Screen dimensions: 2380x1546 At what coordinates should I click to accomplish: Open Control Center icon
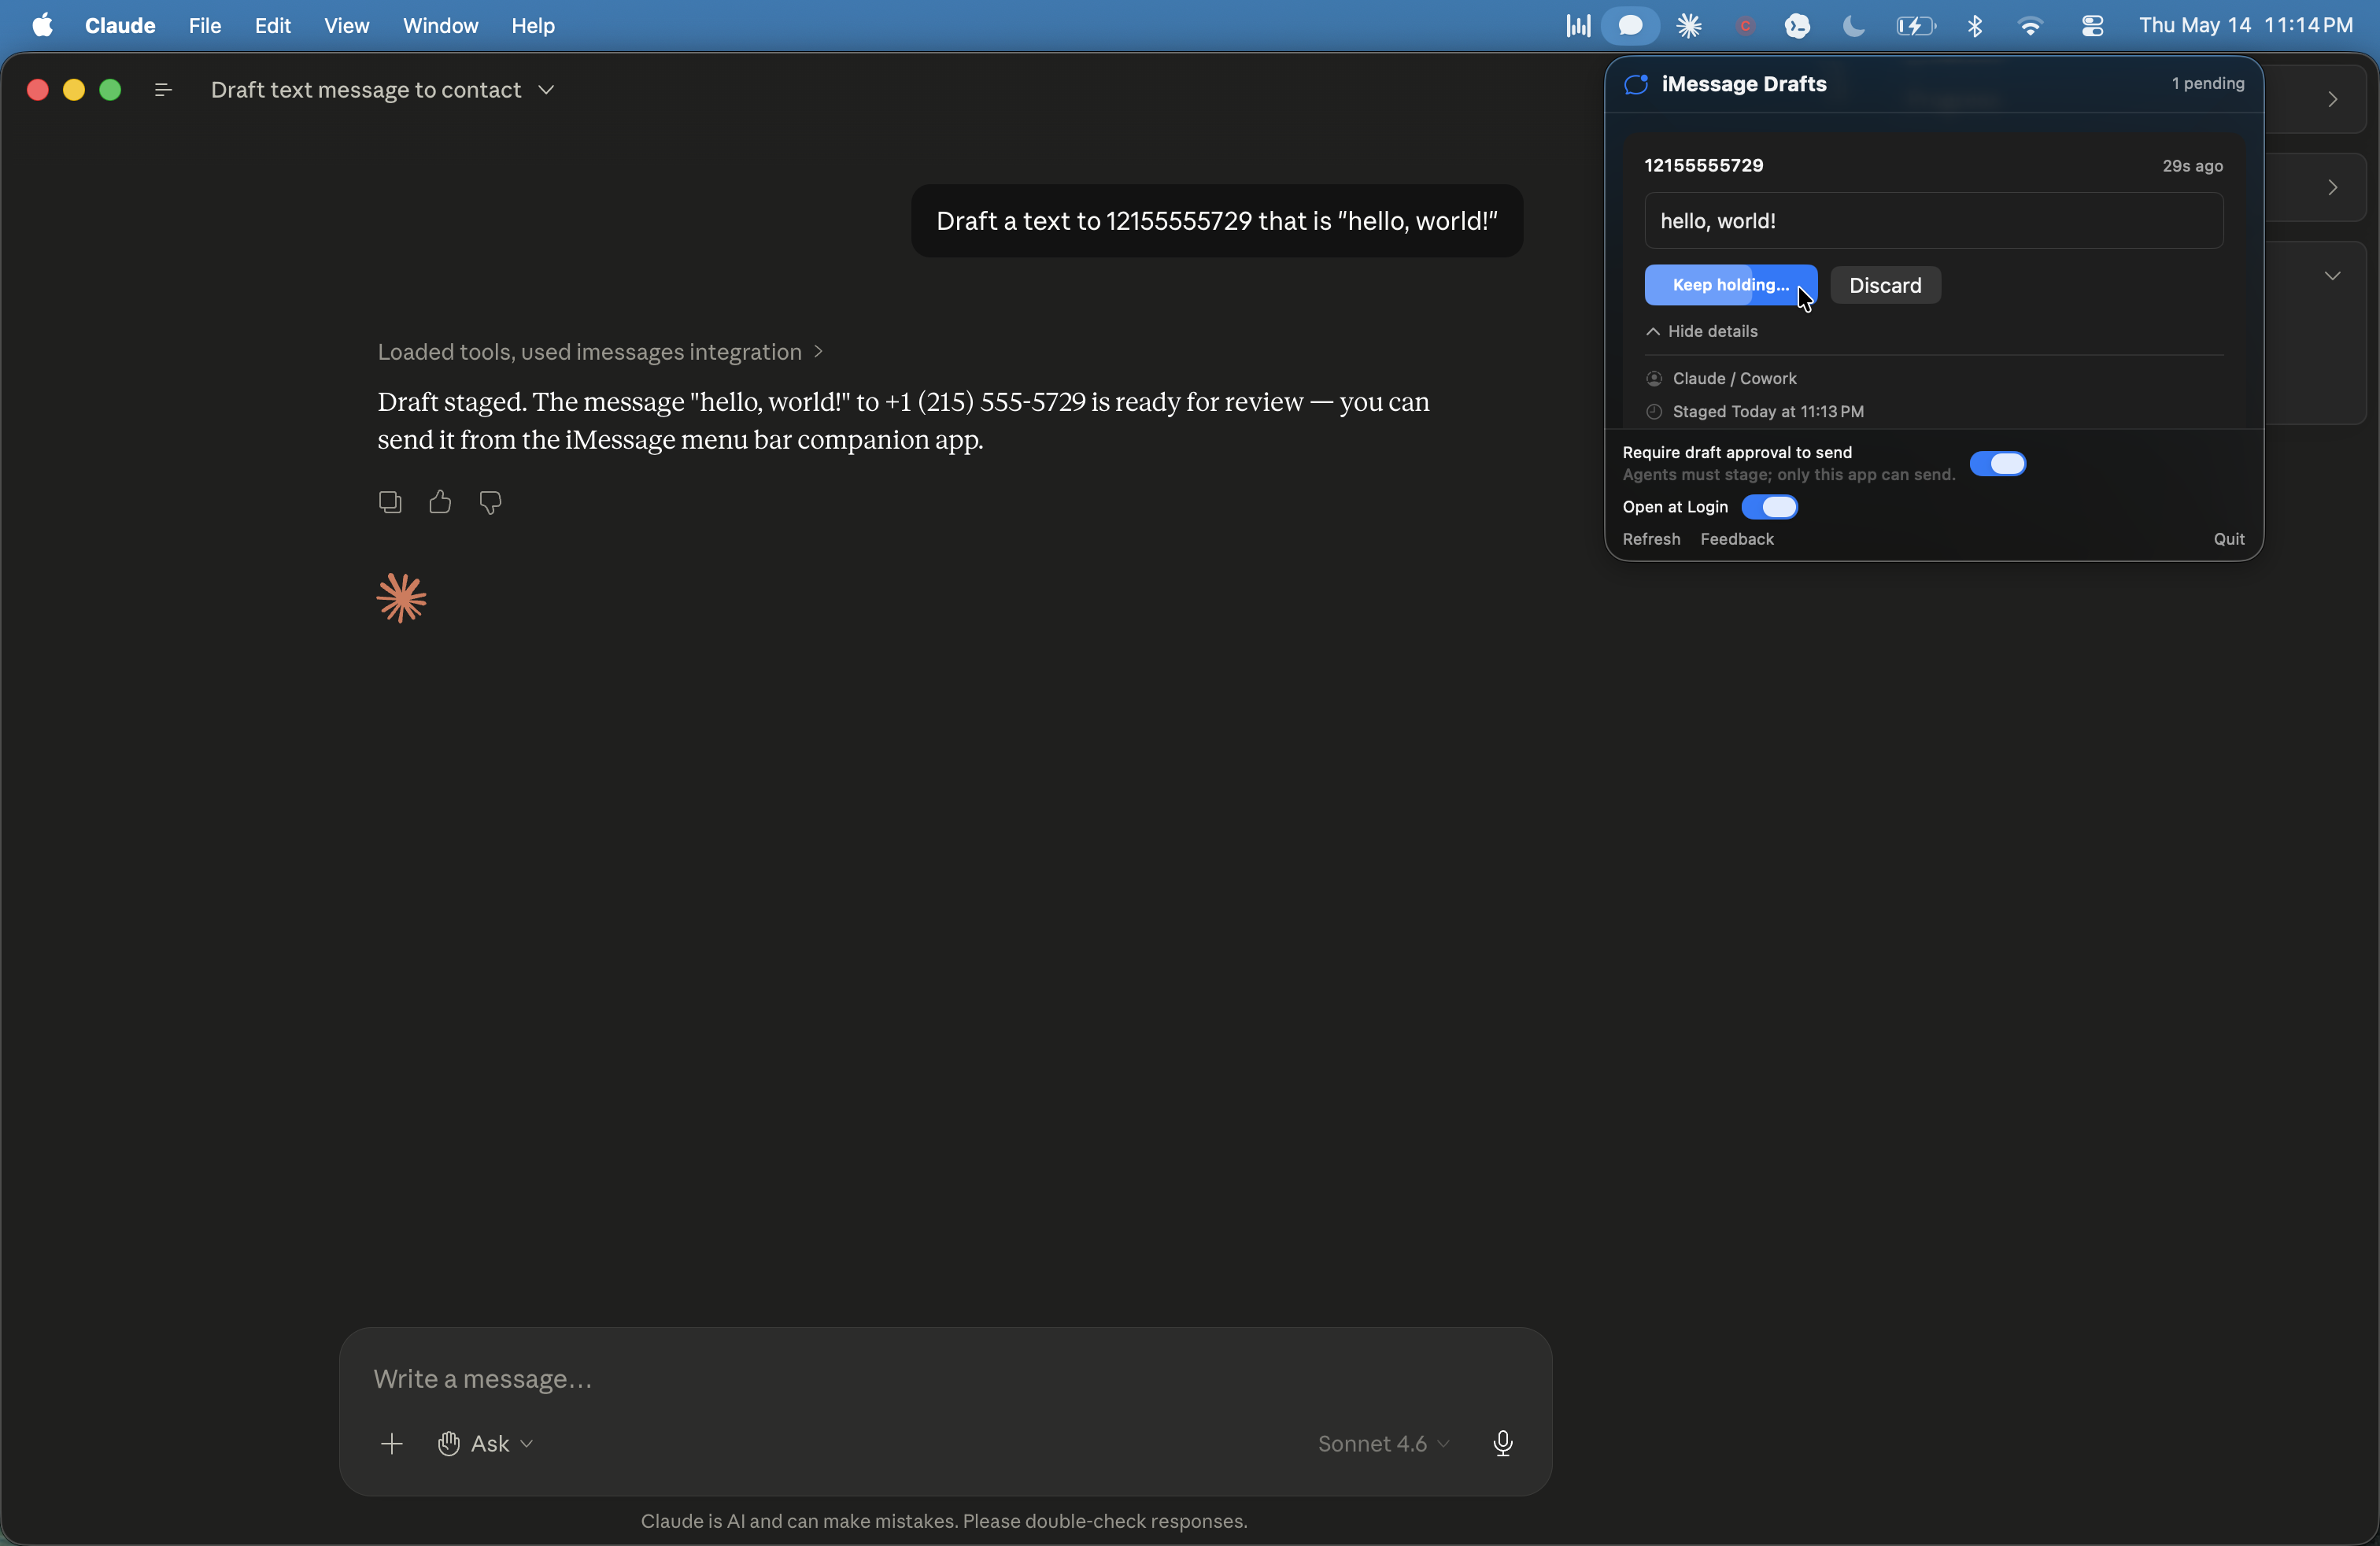pos(2092,25)
